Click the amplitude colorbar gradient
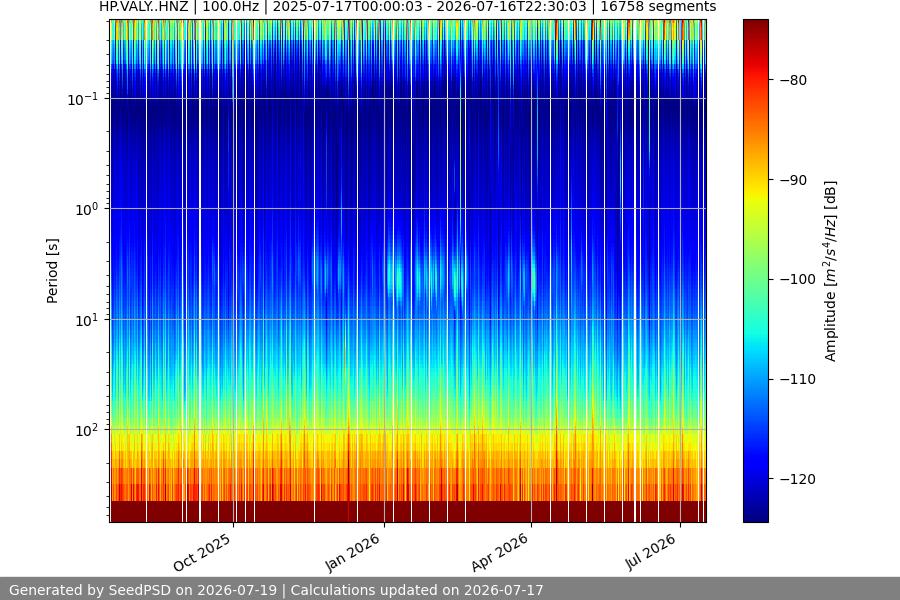 pyautogui.click(x=755, y=271)
